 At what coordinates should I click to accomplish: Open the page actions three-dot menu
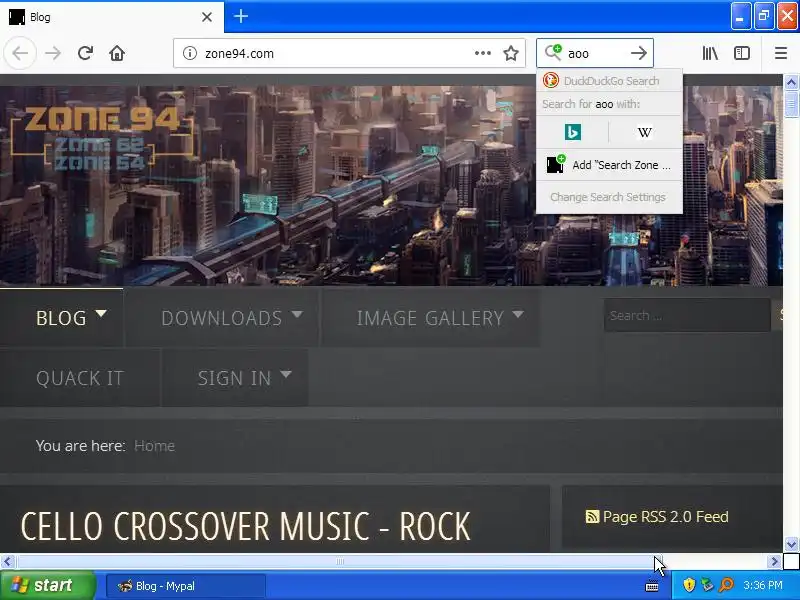(482, 53)
